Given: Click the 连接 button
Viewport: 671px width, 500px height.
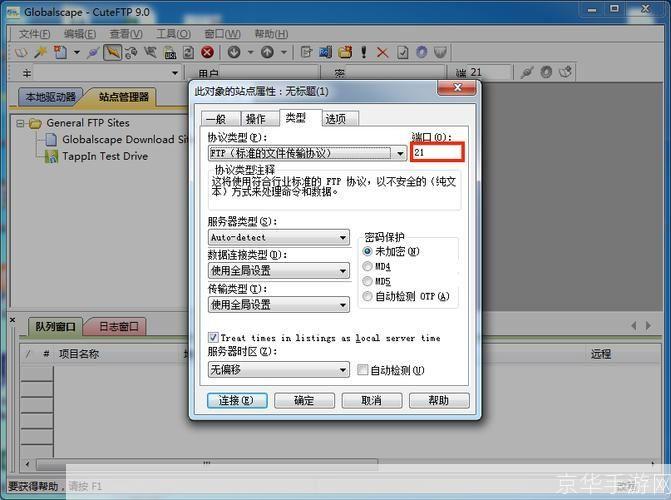Looking at the screenshot, I should click(237, 401).
